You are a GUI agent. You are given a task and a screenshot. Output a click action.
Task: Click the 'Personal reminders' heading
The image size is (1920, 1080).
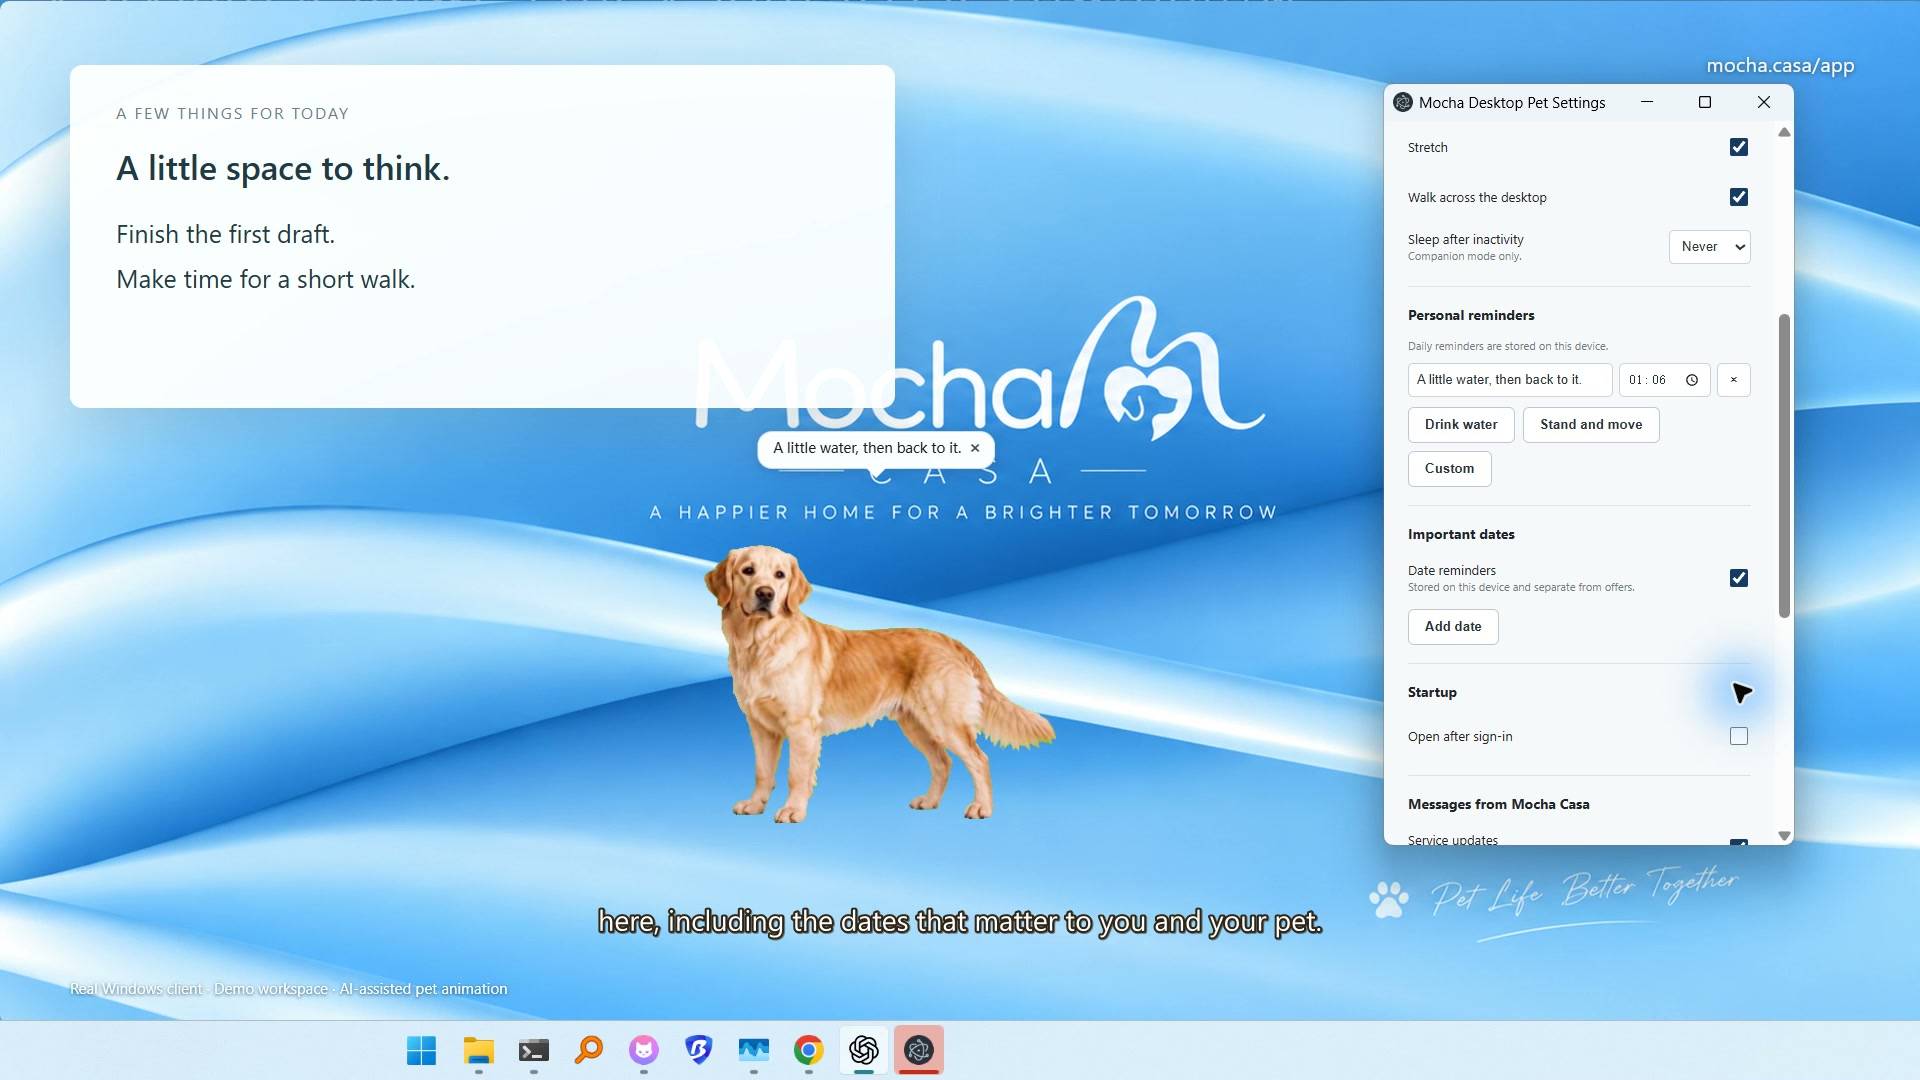point(1471,315)
